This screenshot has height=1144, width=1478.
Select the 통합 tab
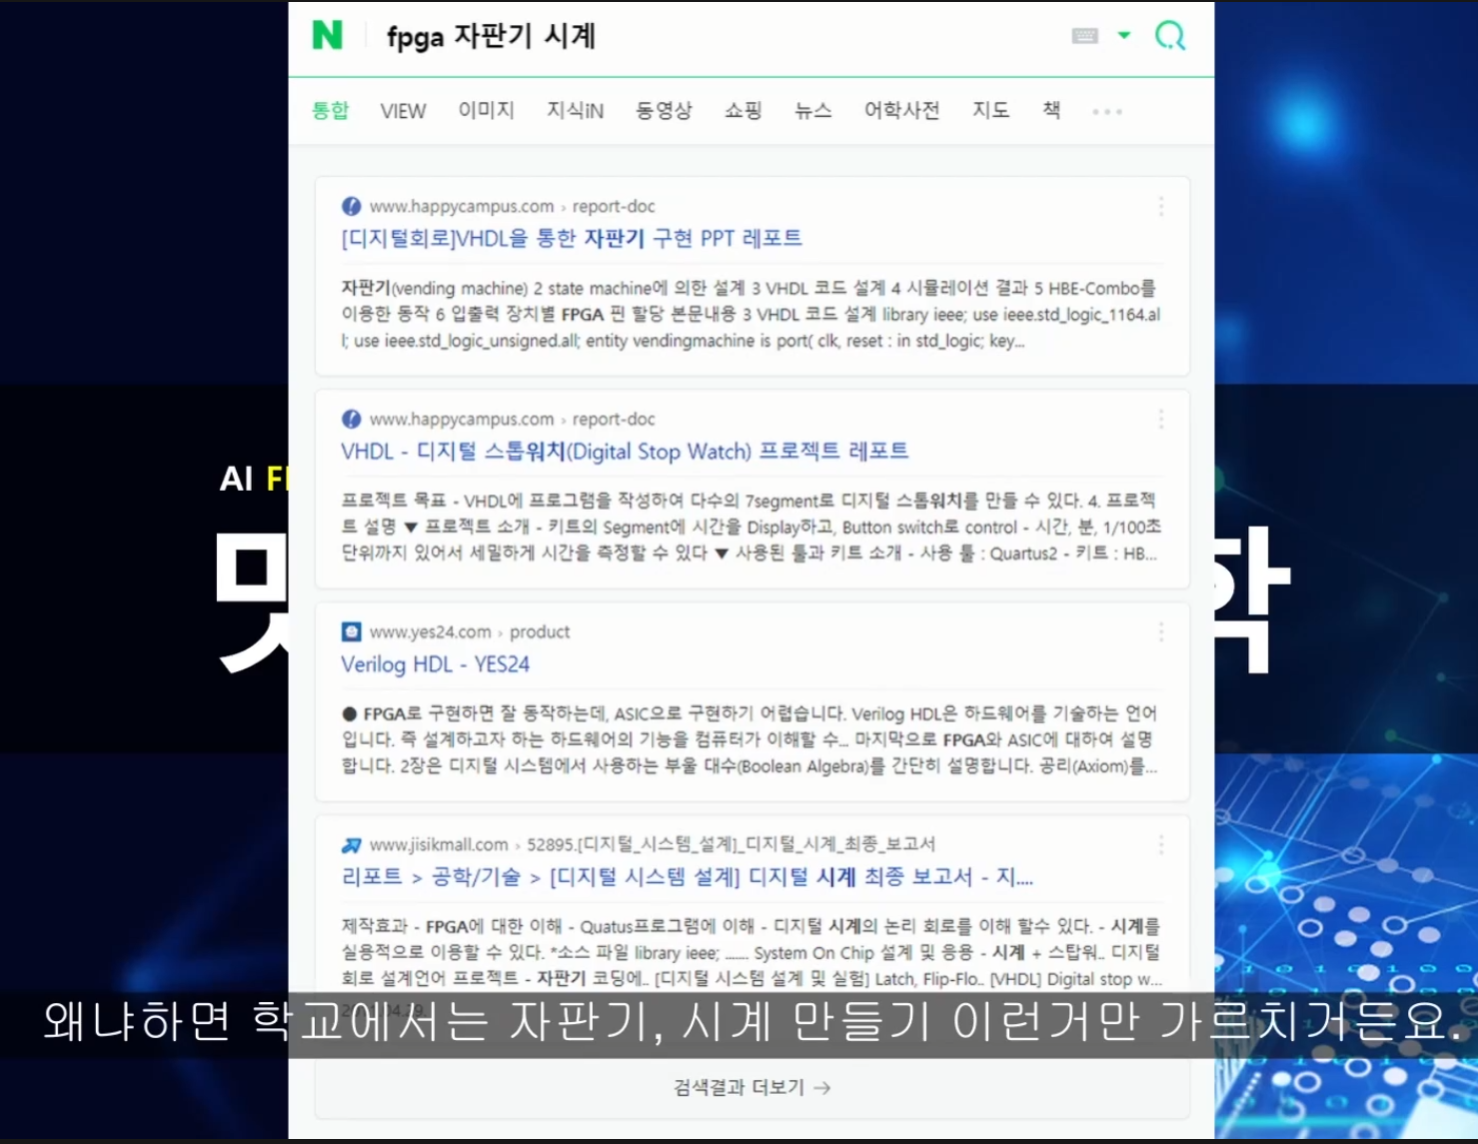tap(330, 110)
